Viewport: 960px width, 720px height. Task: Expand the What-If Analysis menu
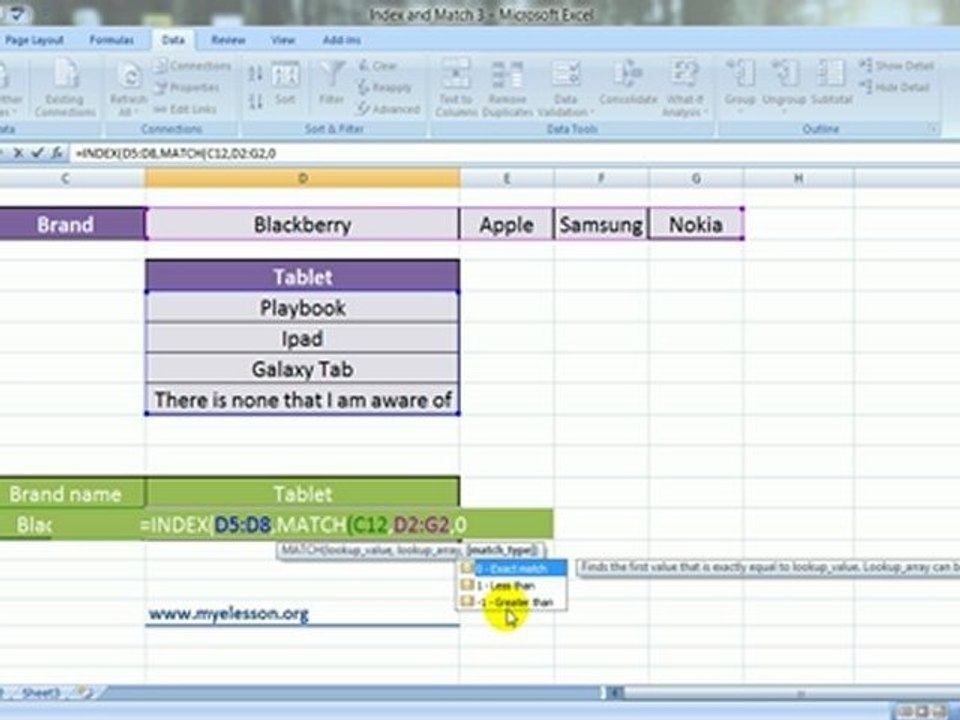[x=684, y=87]
